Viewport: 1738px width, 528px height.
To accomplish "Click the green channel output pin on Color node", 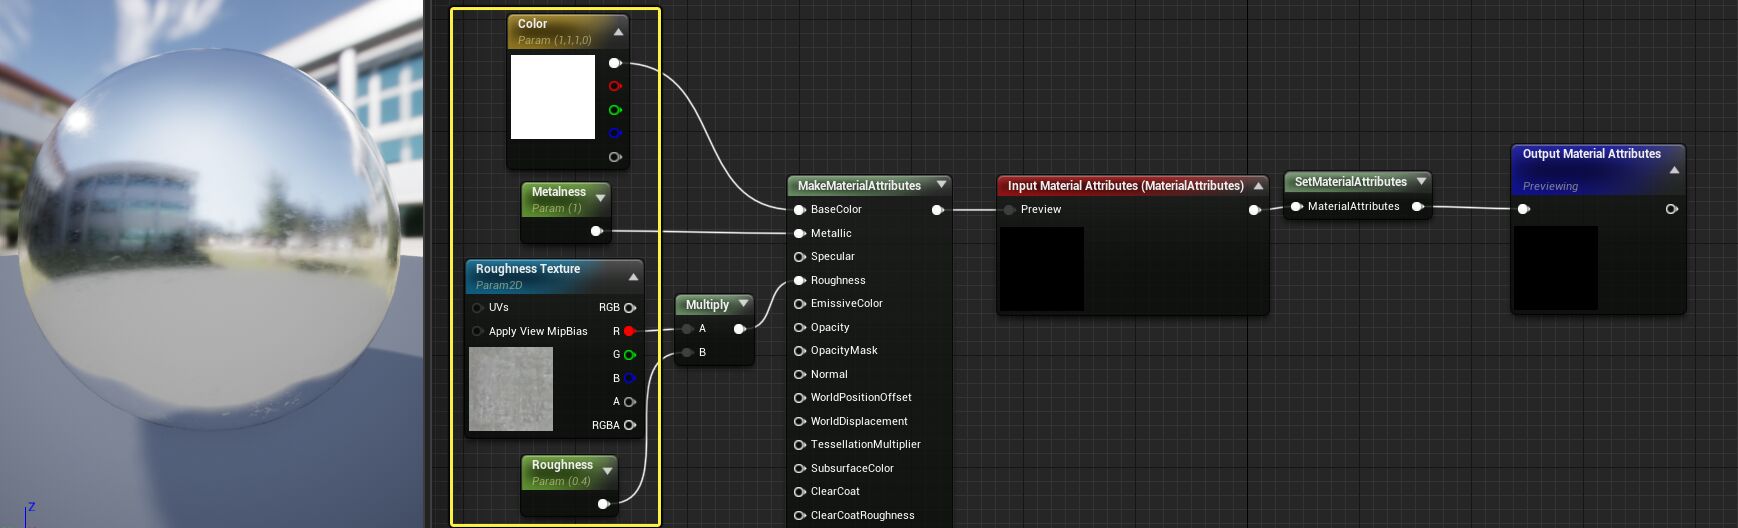I will pos(614,110).
